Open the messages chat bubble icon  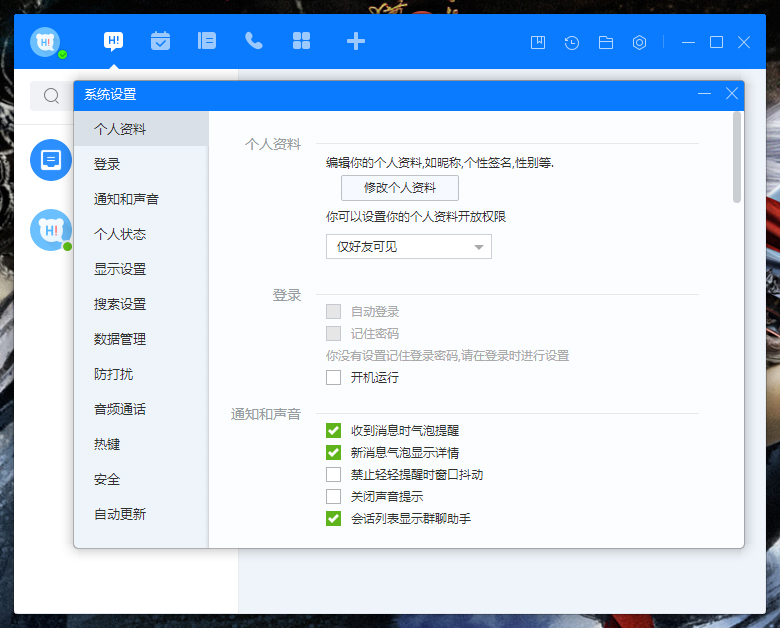tap(114, 41)
